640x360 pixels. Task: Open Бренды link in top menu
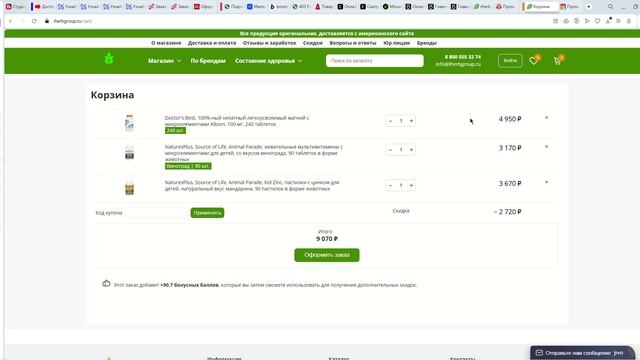pos(427,43)
